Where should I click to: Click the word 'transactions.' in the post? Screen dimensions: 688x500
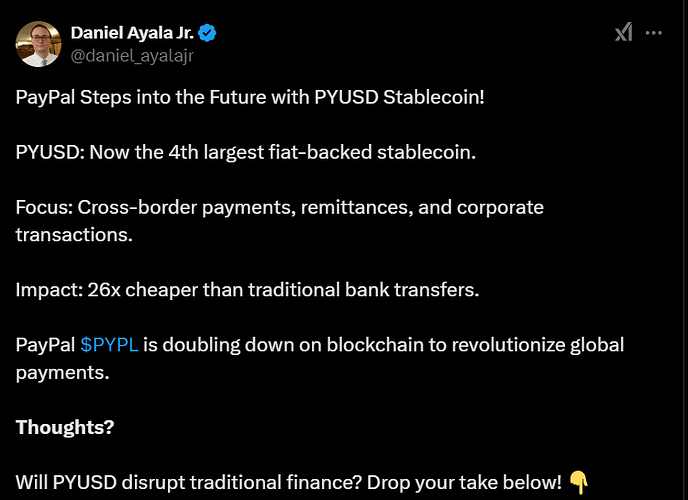[x=74, y=235]
